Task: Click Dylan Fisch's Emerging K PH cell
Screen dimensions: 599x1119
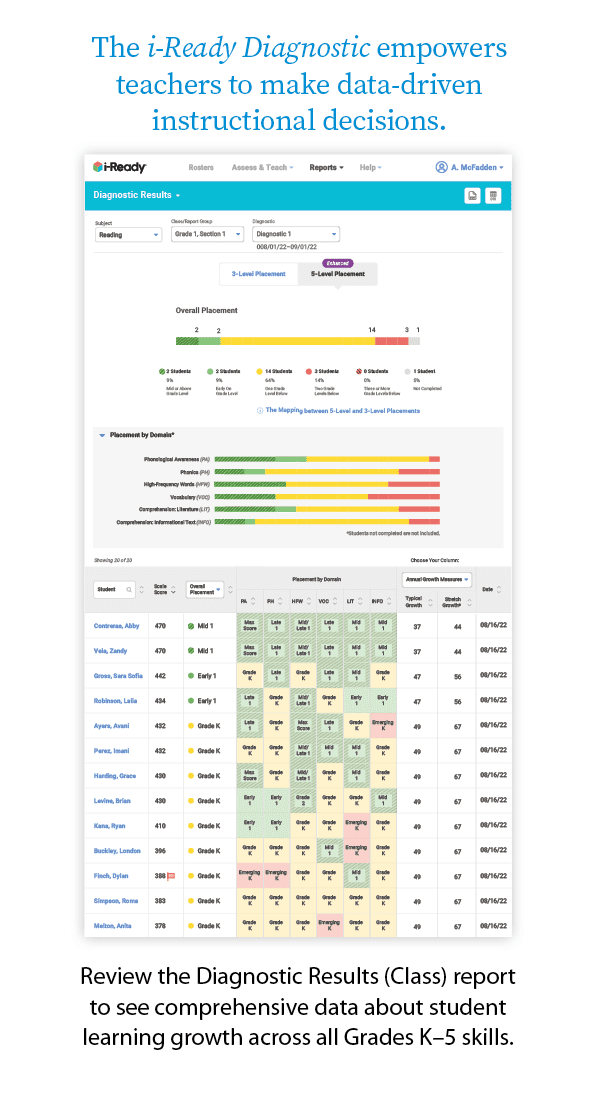Action: pyautogui.click(x=276, y=876)
